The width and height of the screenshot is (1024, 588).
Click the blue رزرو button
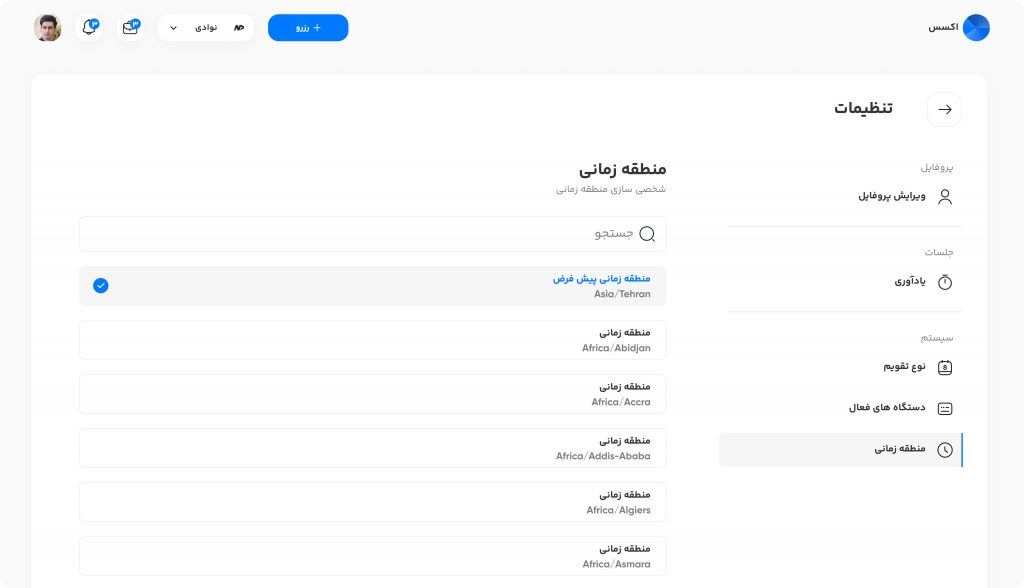308,27
